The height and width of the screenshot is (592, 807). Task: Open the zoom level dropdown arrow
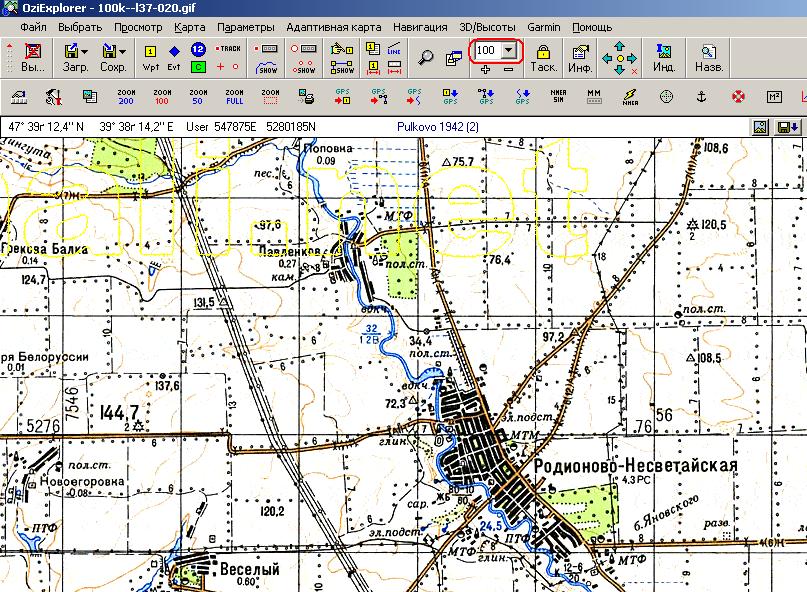click(509, 50)
